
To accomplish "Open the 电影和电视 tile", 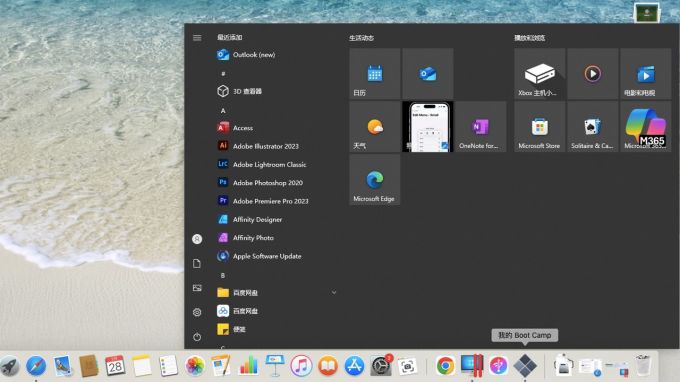I will point(646,74).
